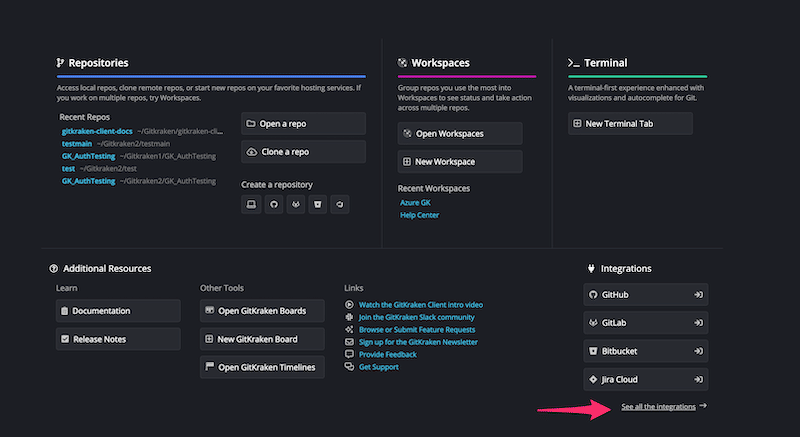Click the sign-in arrow icon for GitHub integration

pos(699,295)
